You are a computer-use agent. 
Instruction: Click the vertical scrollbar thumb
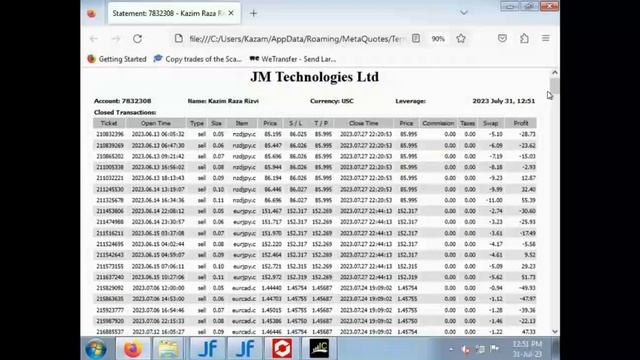coord(554,85)
